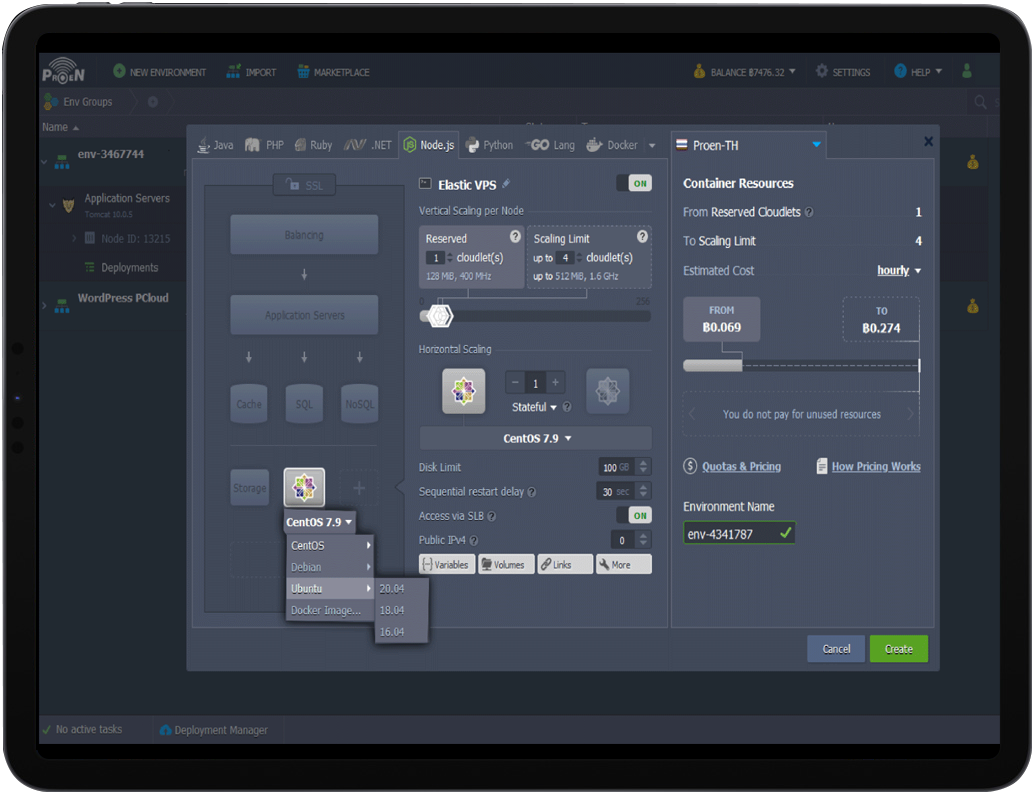Expand the WordPress PCloud environment
The width and height of the screenshot is (1034, 794).
click(x=44, y=305)
